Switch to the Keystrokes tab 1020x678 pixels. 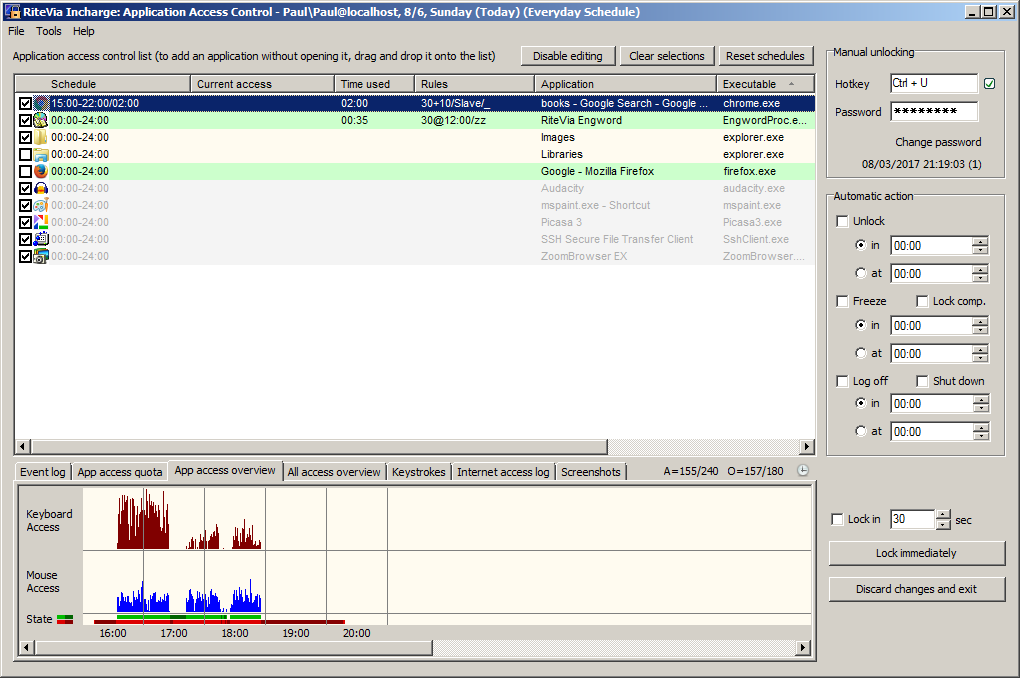[x=418, y=472]
